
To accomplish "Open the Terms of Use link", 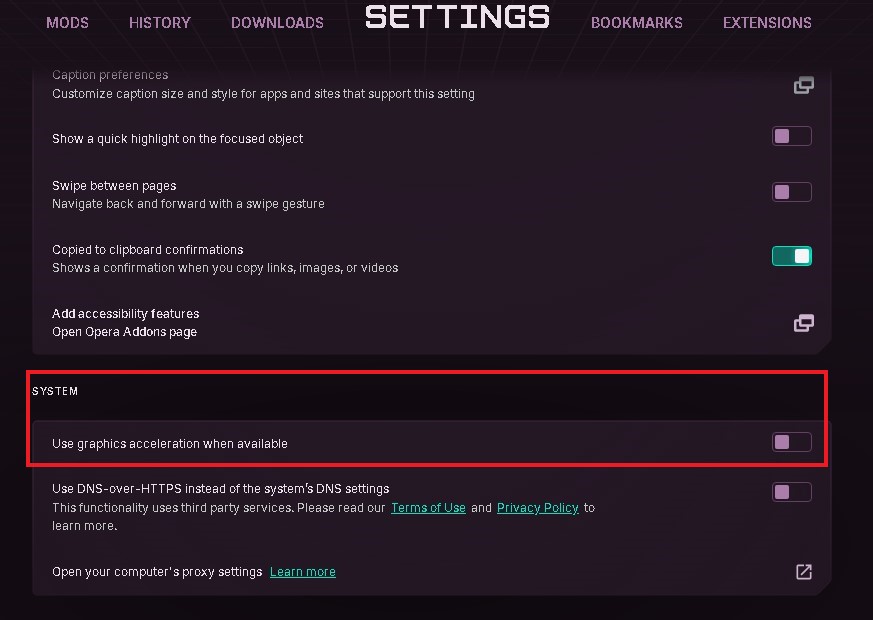I will 428,508.
